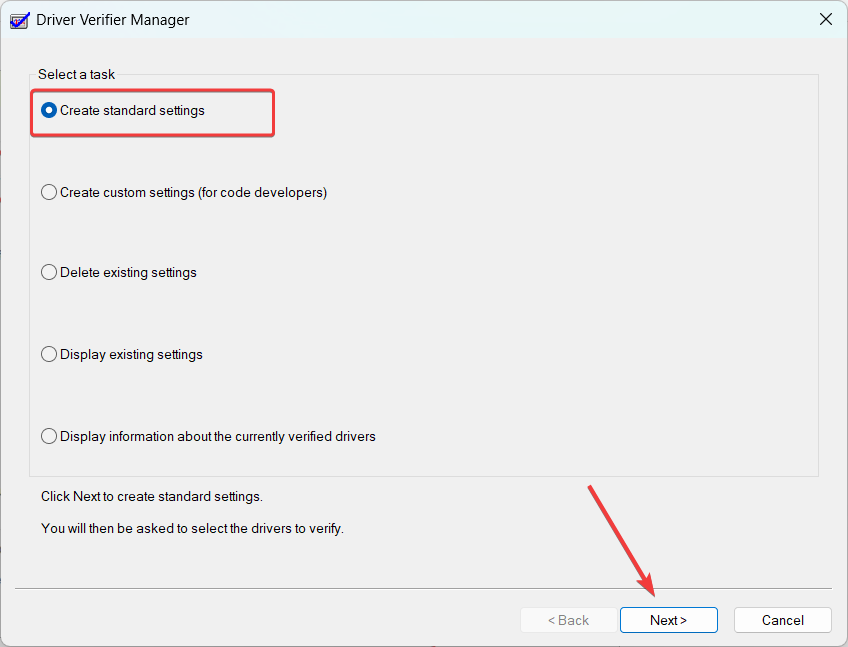Click the Next button

coord(668,620)
